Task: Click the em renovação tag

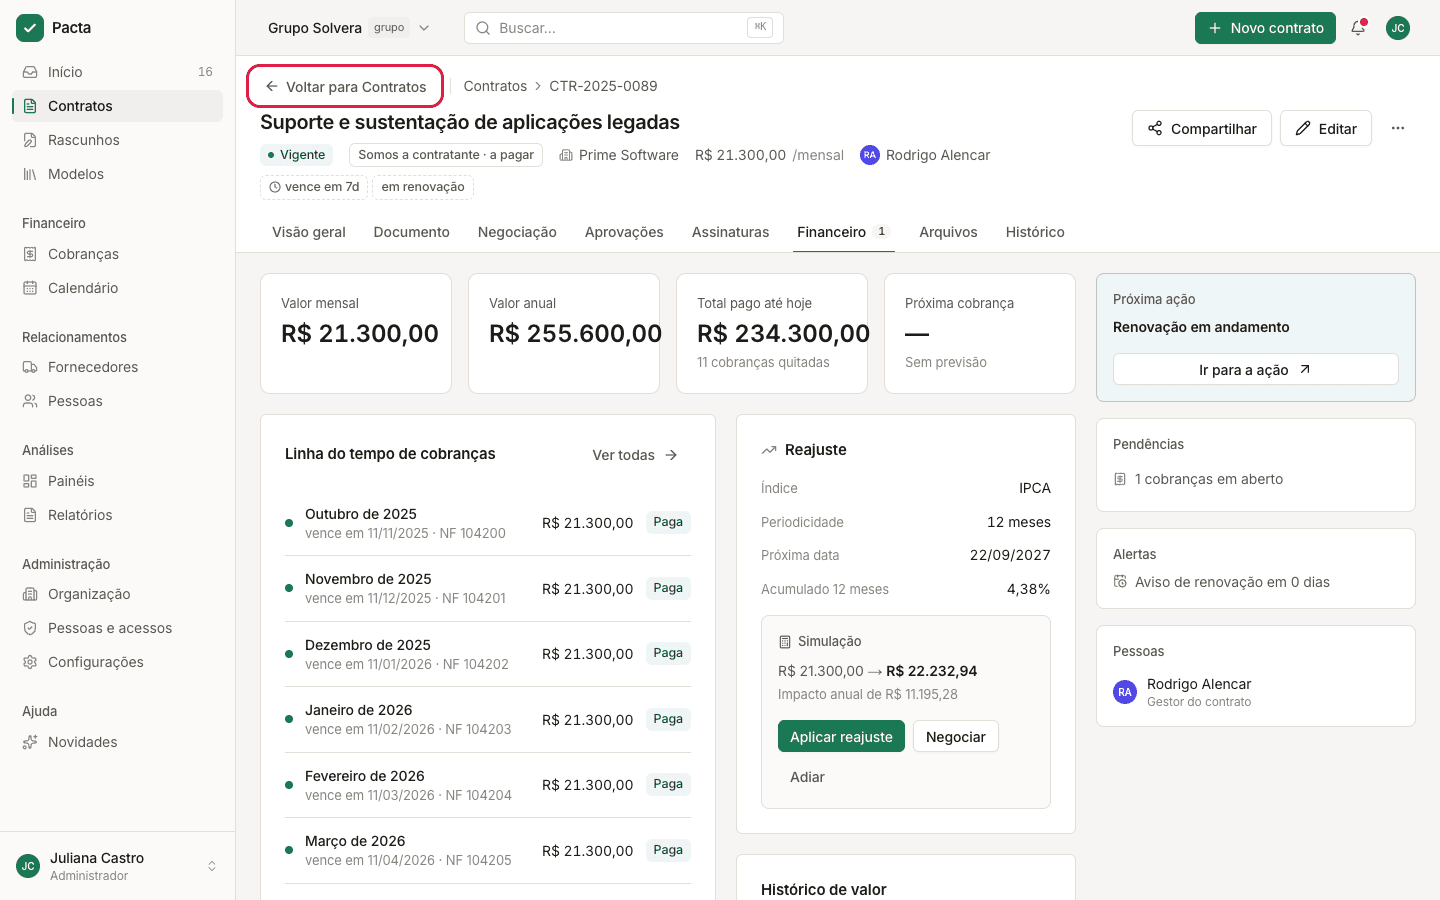Action: 423,187
